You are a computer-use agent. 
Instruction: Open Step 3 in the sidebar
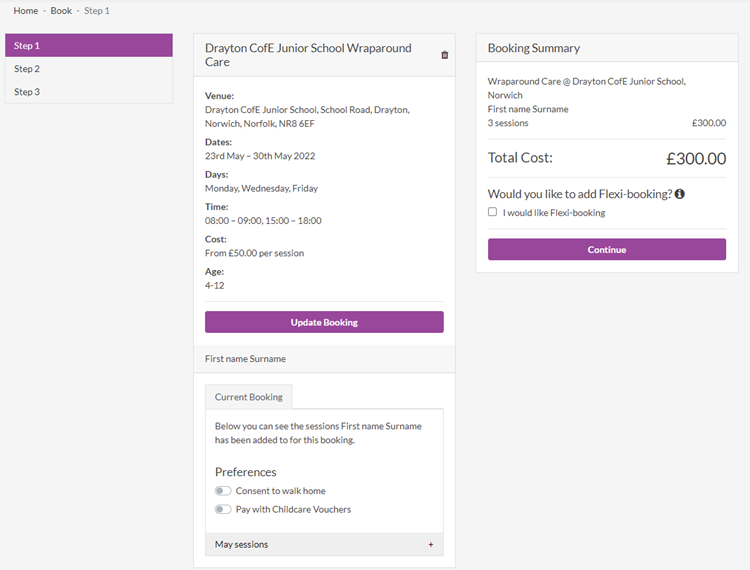(x=89, y=92)
